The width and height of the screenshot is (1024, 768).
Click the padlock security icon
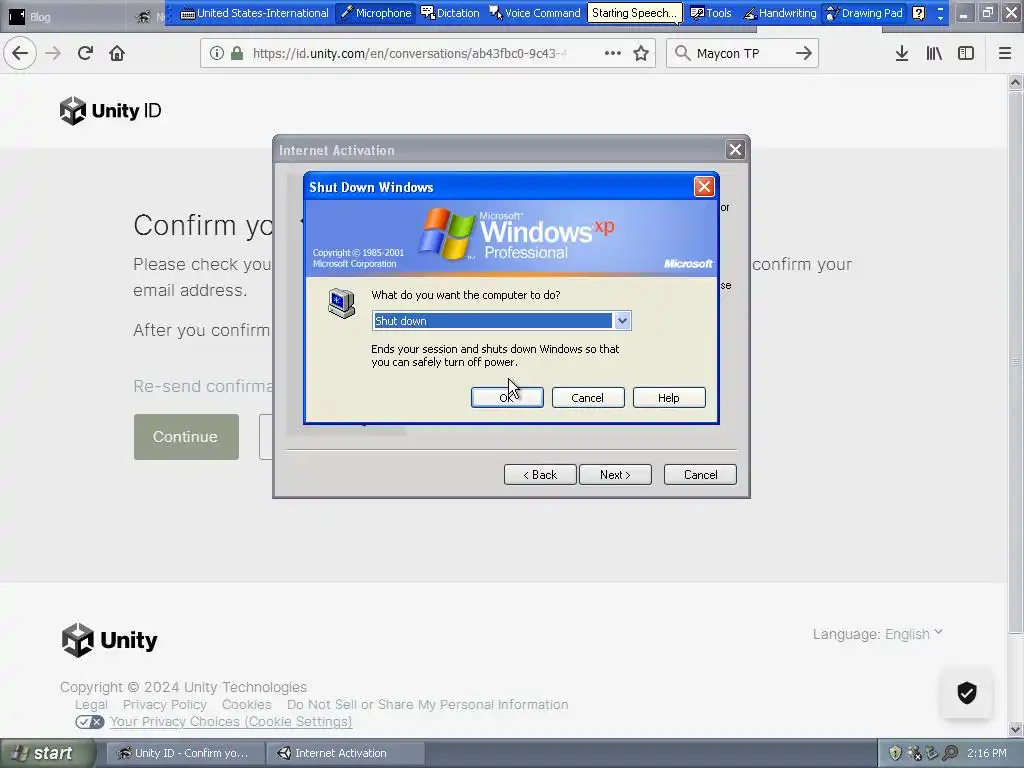pyautogui.click(x=237, y=53)
